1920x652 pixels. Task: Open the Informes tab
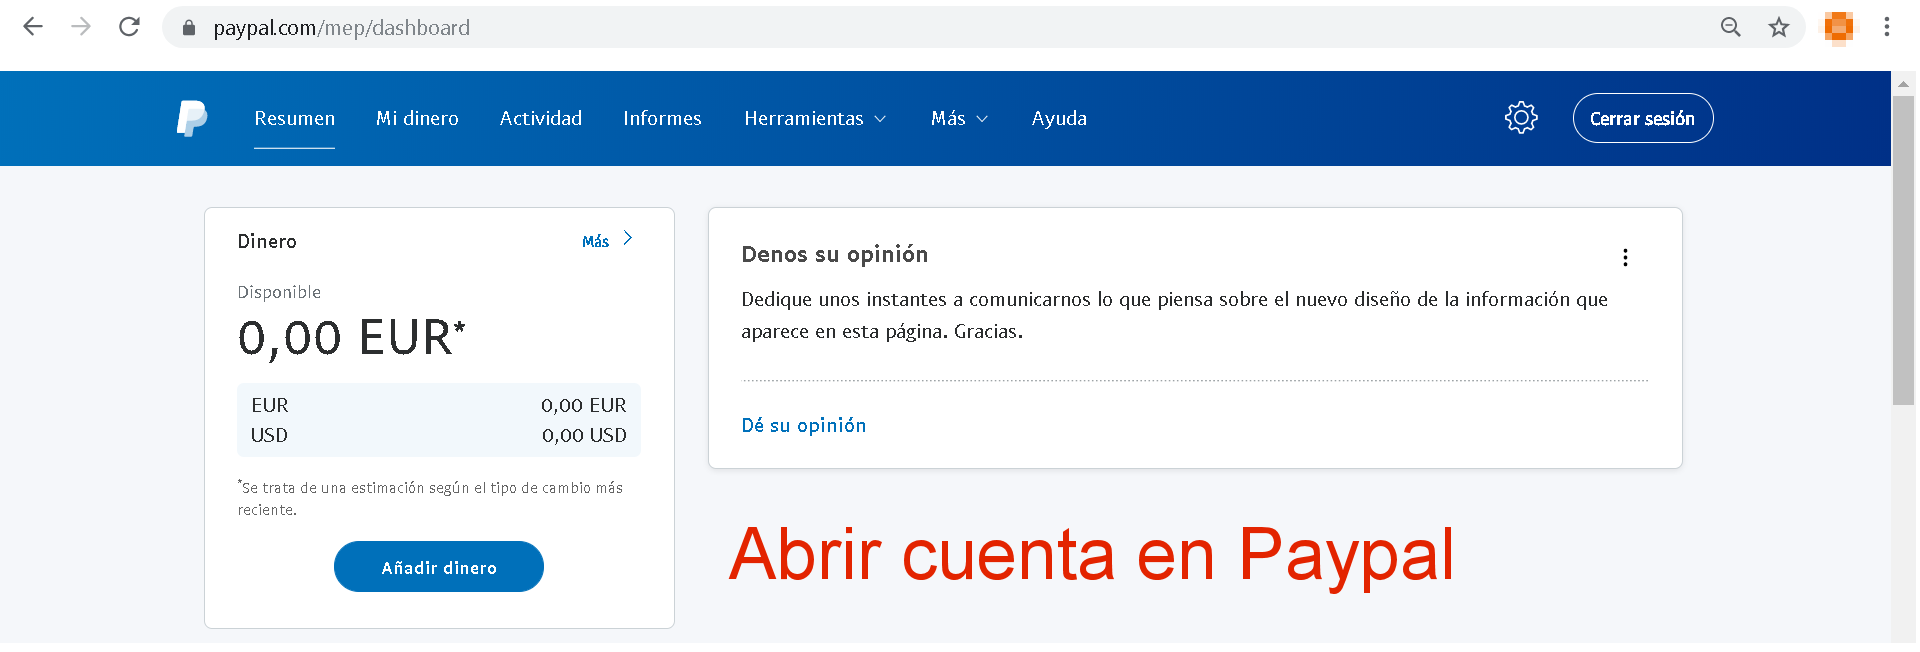click(662, 118)
